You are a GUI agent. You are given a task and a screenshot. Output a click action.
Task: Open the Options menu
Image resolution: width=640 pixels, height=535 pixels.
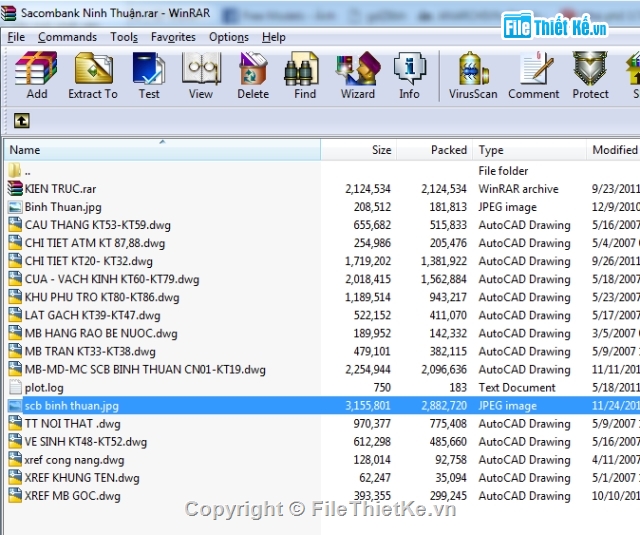(x=229, y=37)
